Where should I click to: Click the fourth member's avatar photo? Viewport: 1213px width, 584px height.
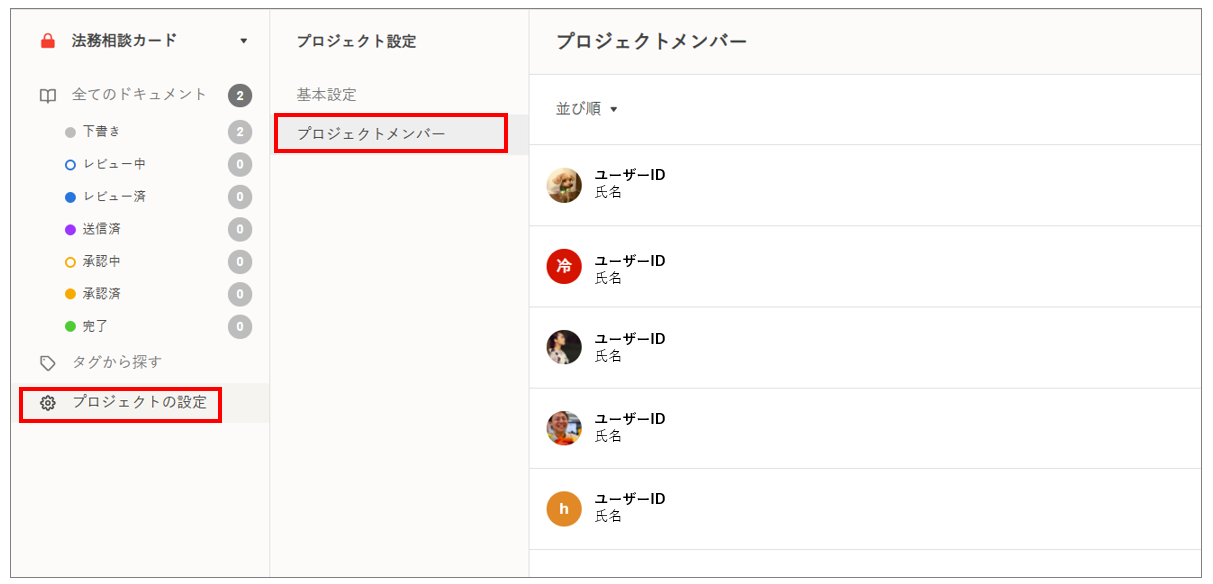click(x=564, y=428)
